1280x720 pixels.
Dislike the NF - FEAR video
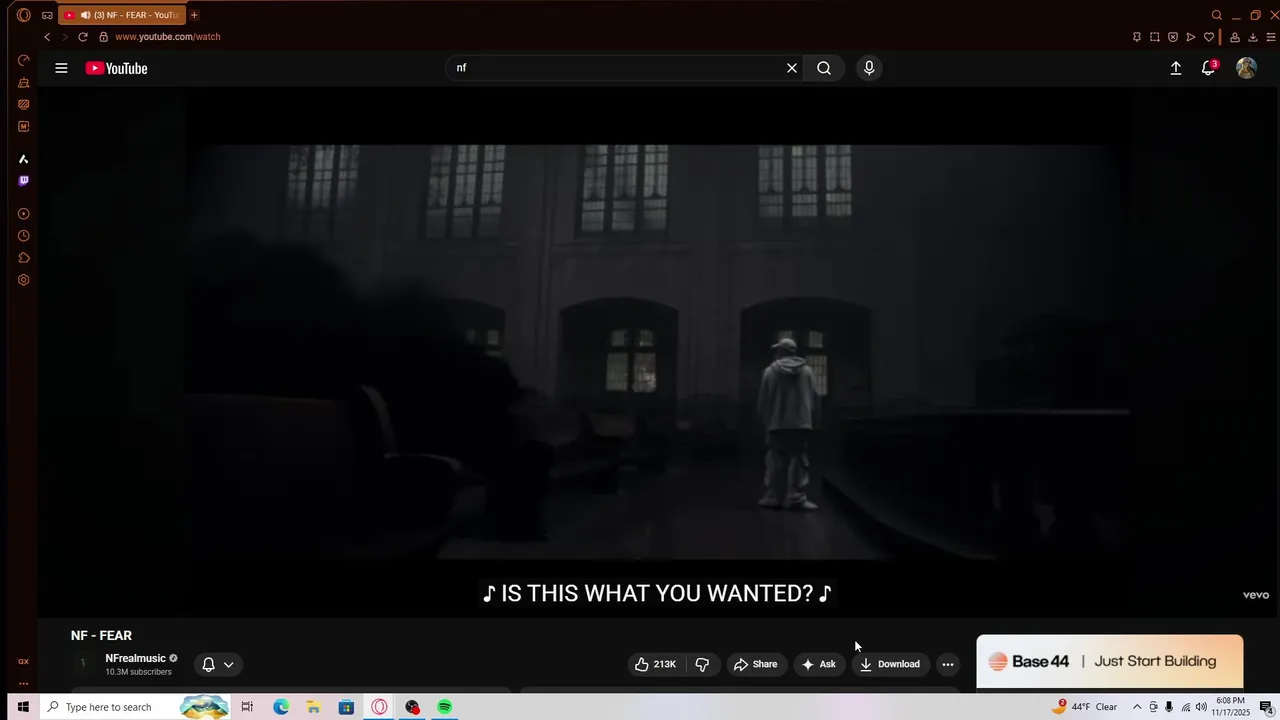(702, 664)
